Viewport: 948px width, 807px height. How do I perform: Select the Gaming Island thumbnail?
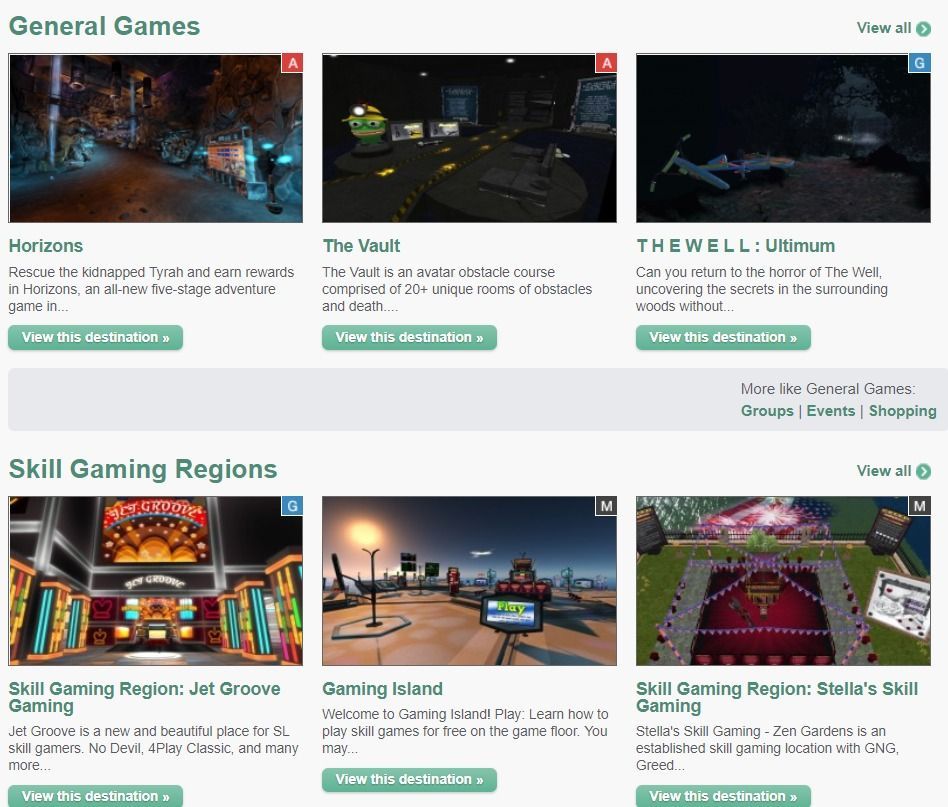pos(469,581)
